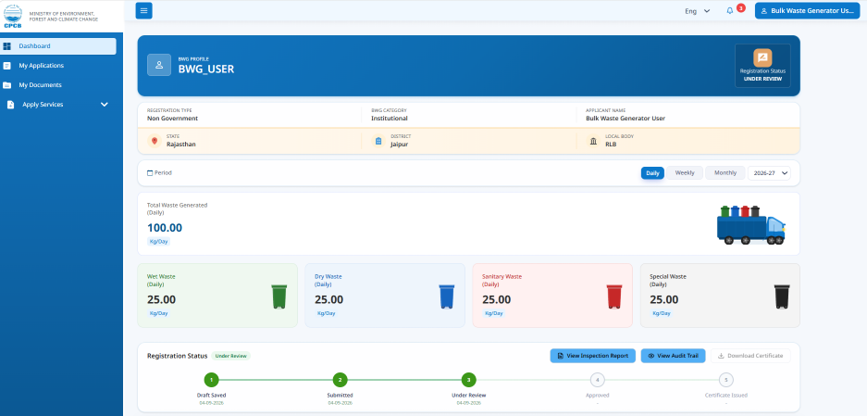Image resolution: width=867 pixels, height=416 pixels.
Task: Click the user icon in account button
Action: [x=765, y=11]
